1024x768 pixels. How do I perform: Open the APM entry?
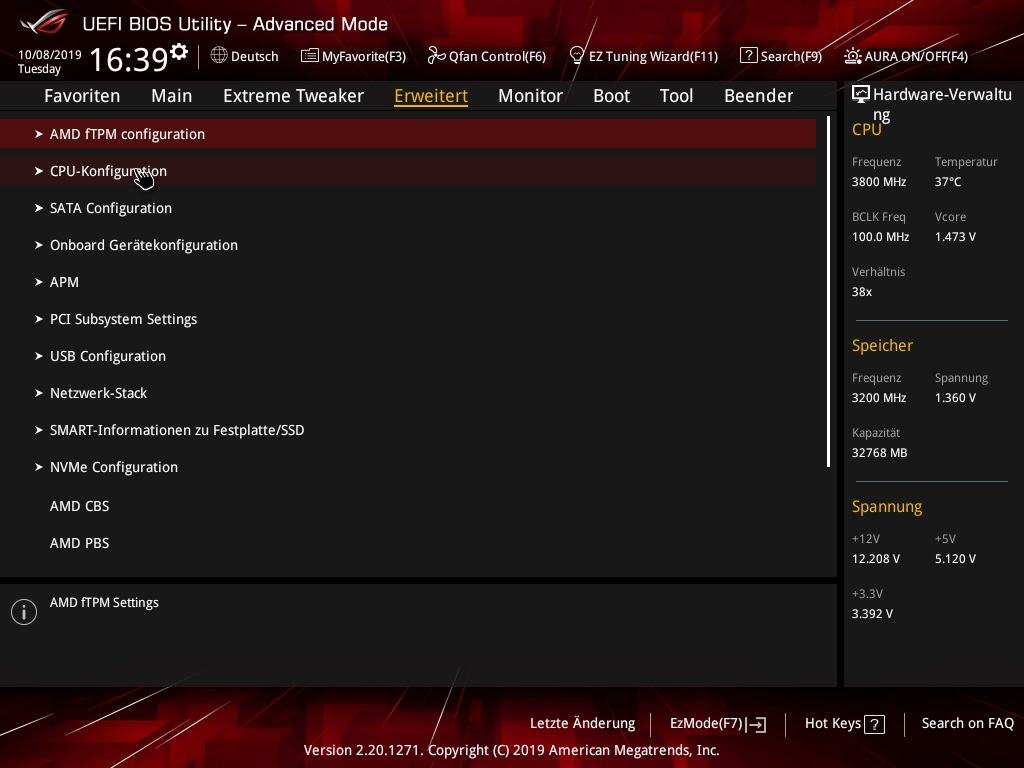tap(408, 282)
